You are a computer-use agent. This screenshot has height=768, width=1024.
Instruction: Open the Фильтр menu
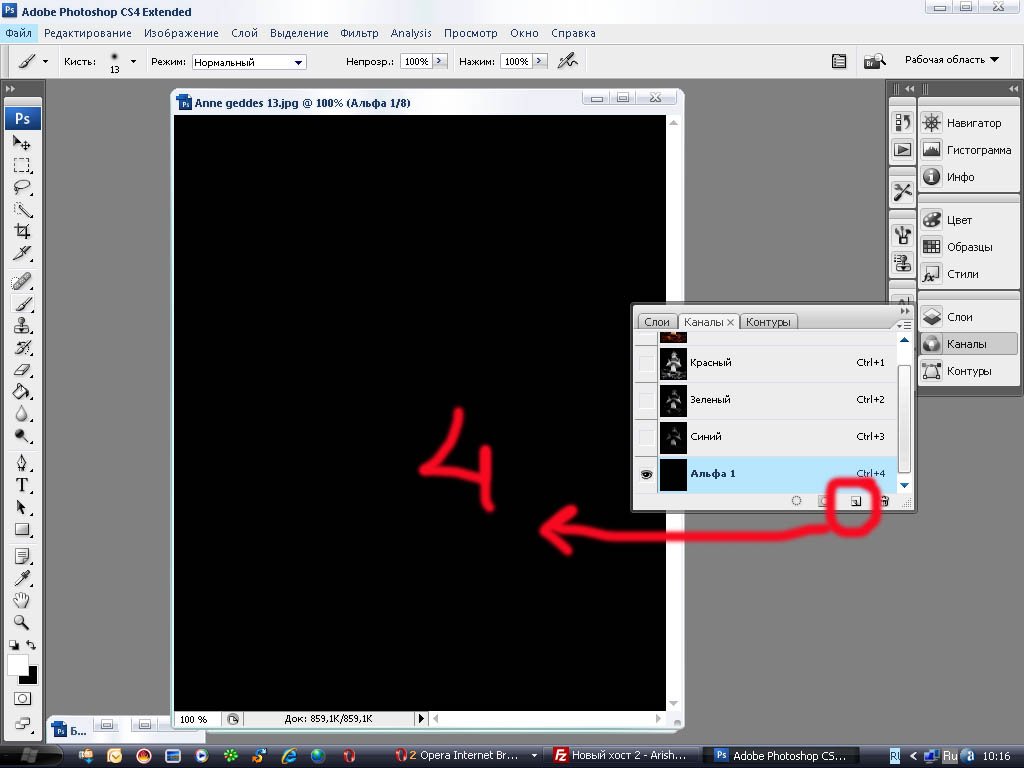[x=359, y=33]
